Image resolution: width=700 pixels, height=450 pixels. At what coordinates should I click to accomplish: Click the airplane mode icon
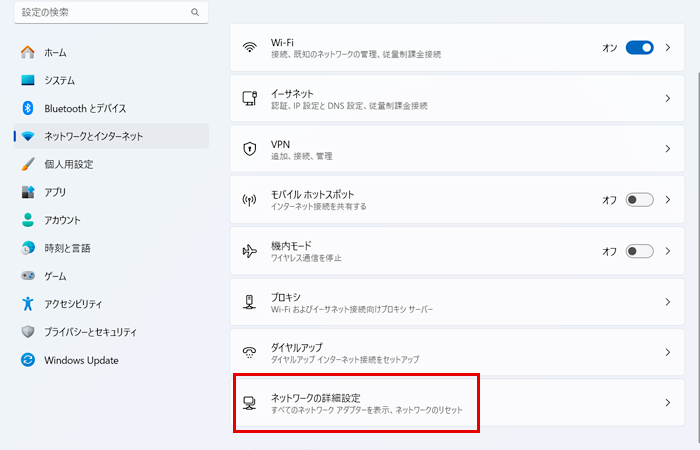[x=250, y=251]
